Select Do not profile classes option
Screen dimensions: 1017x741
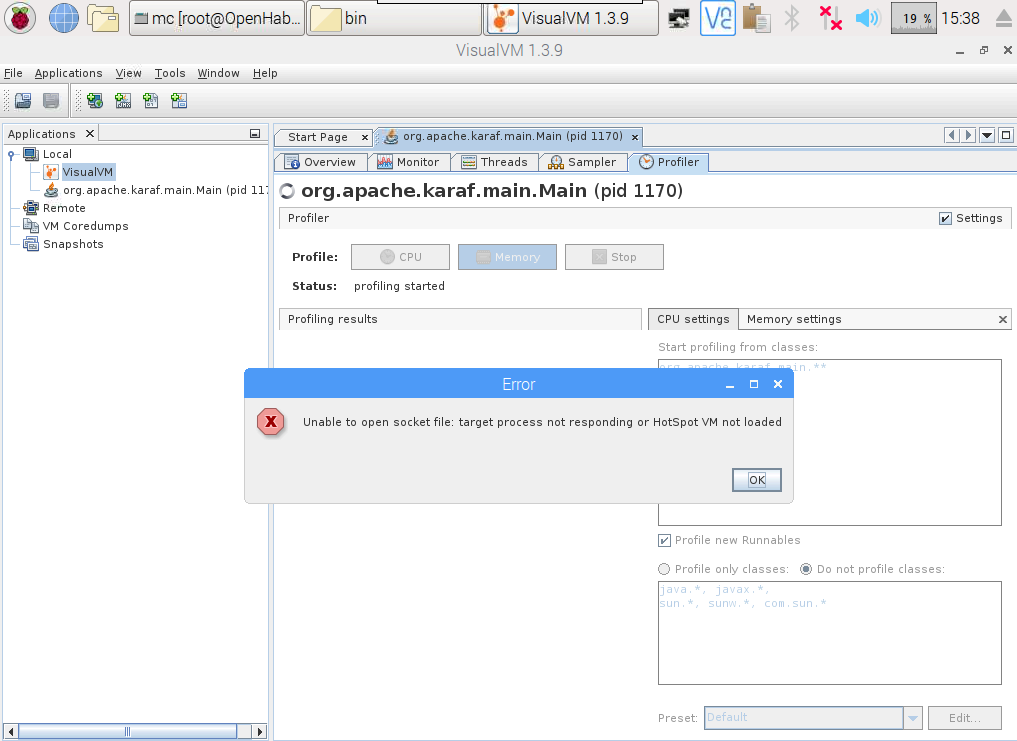click(x=806, y=569)
